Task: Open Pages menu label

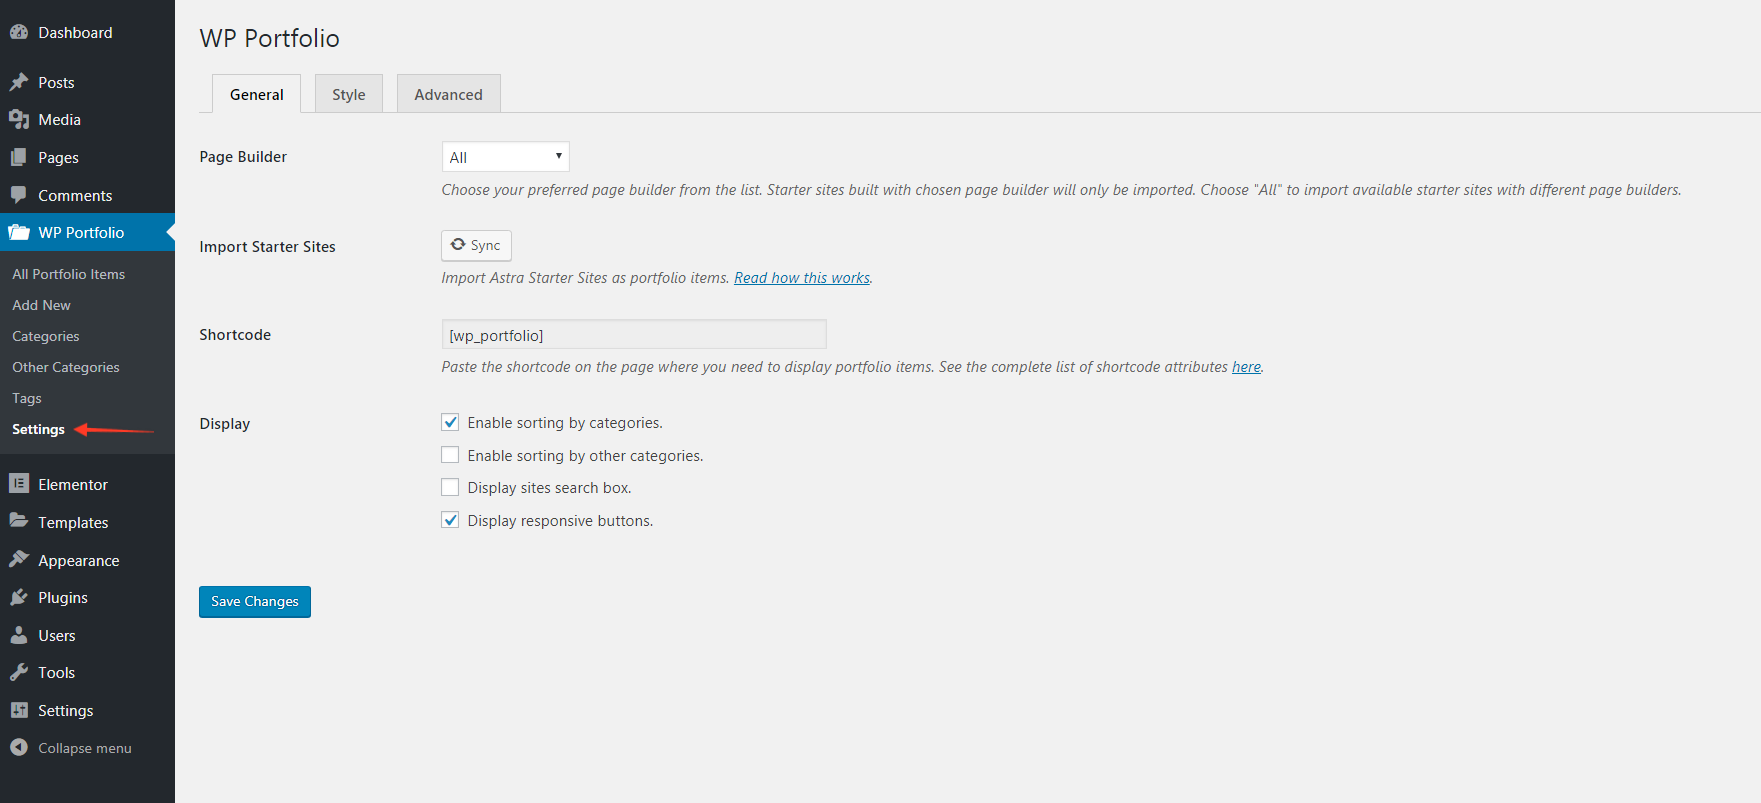Action: tap(58, 158)
